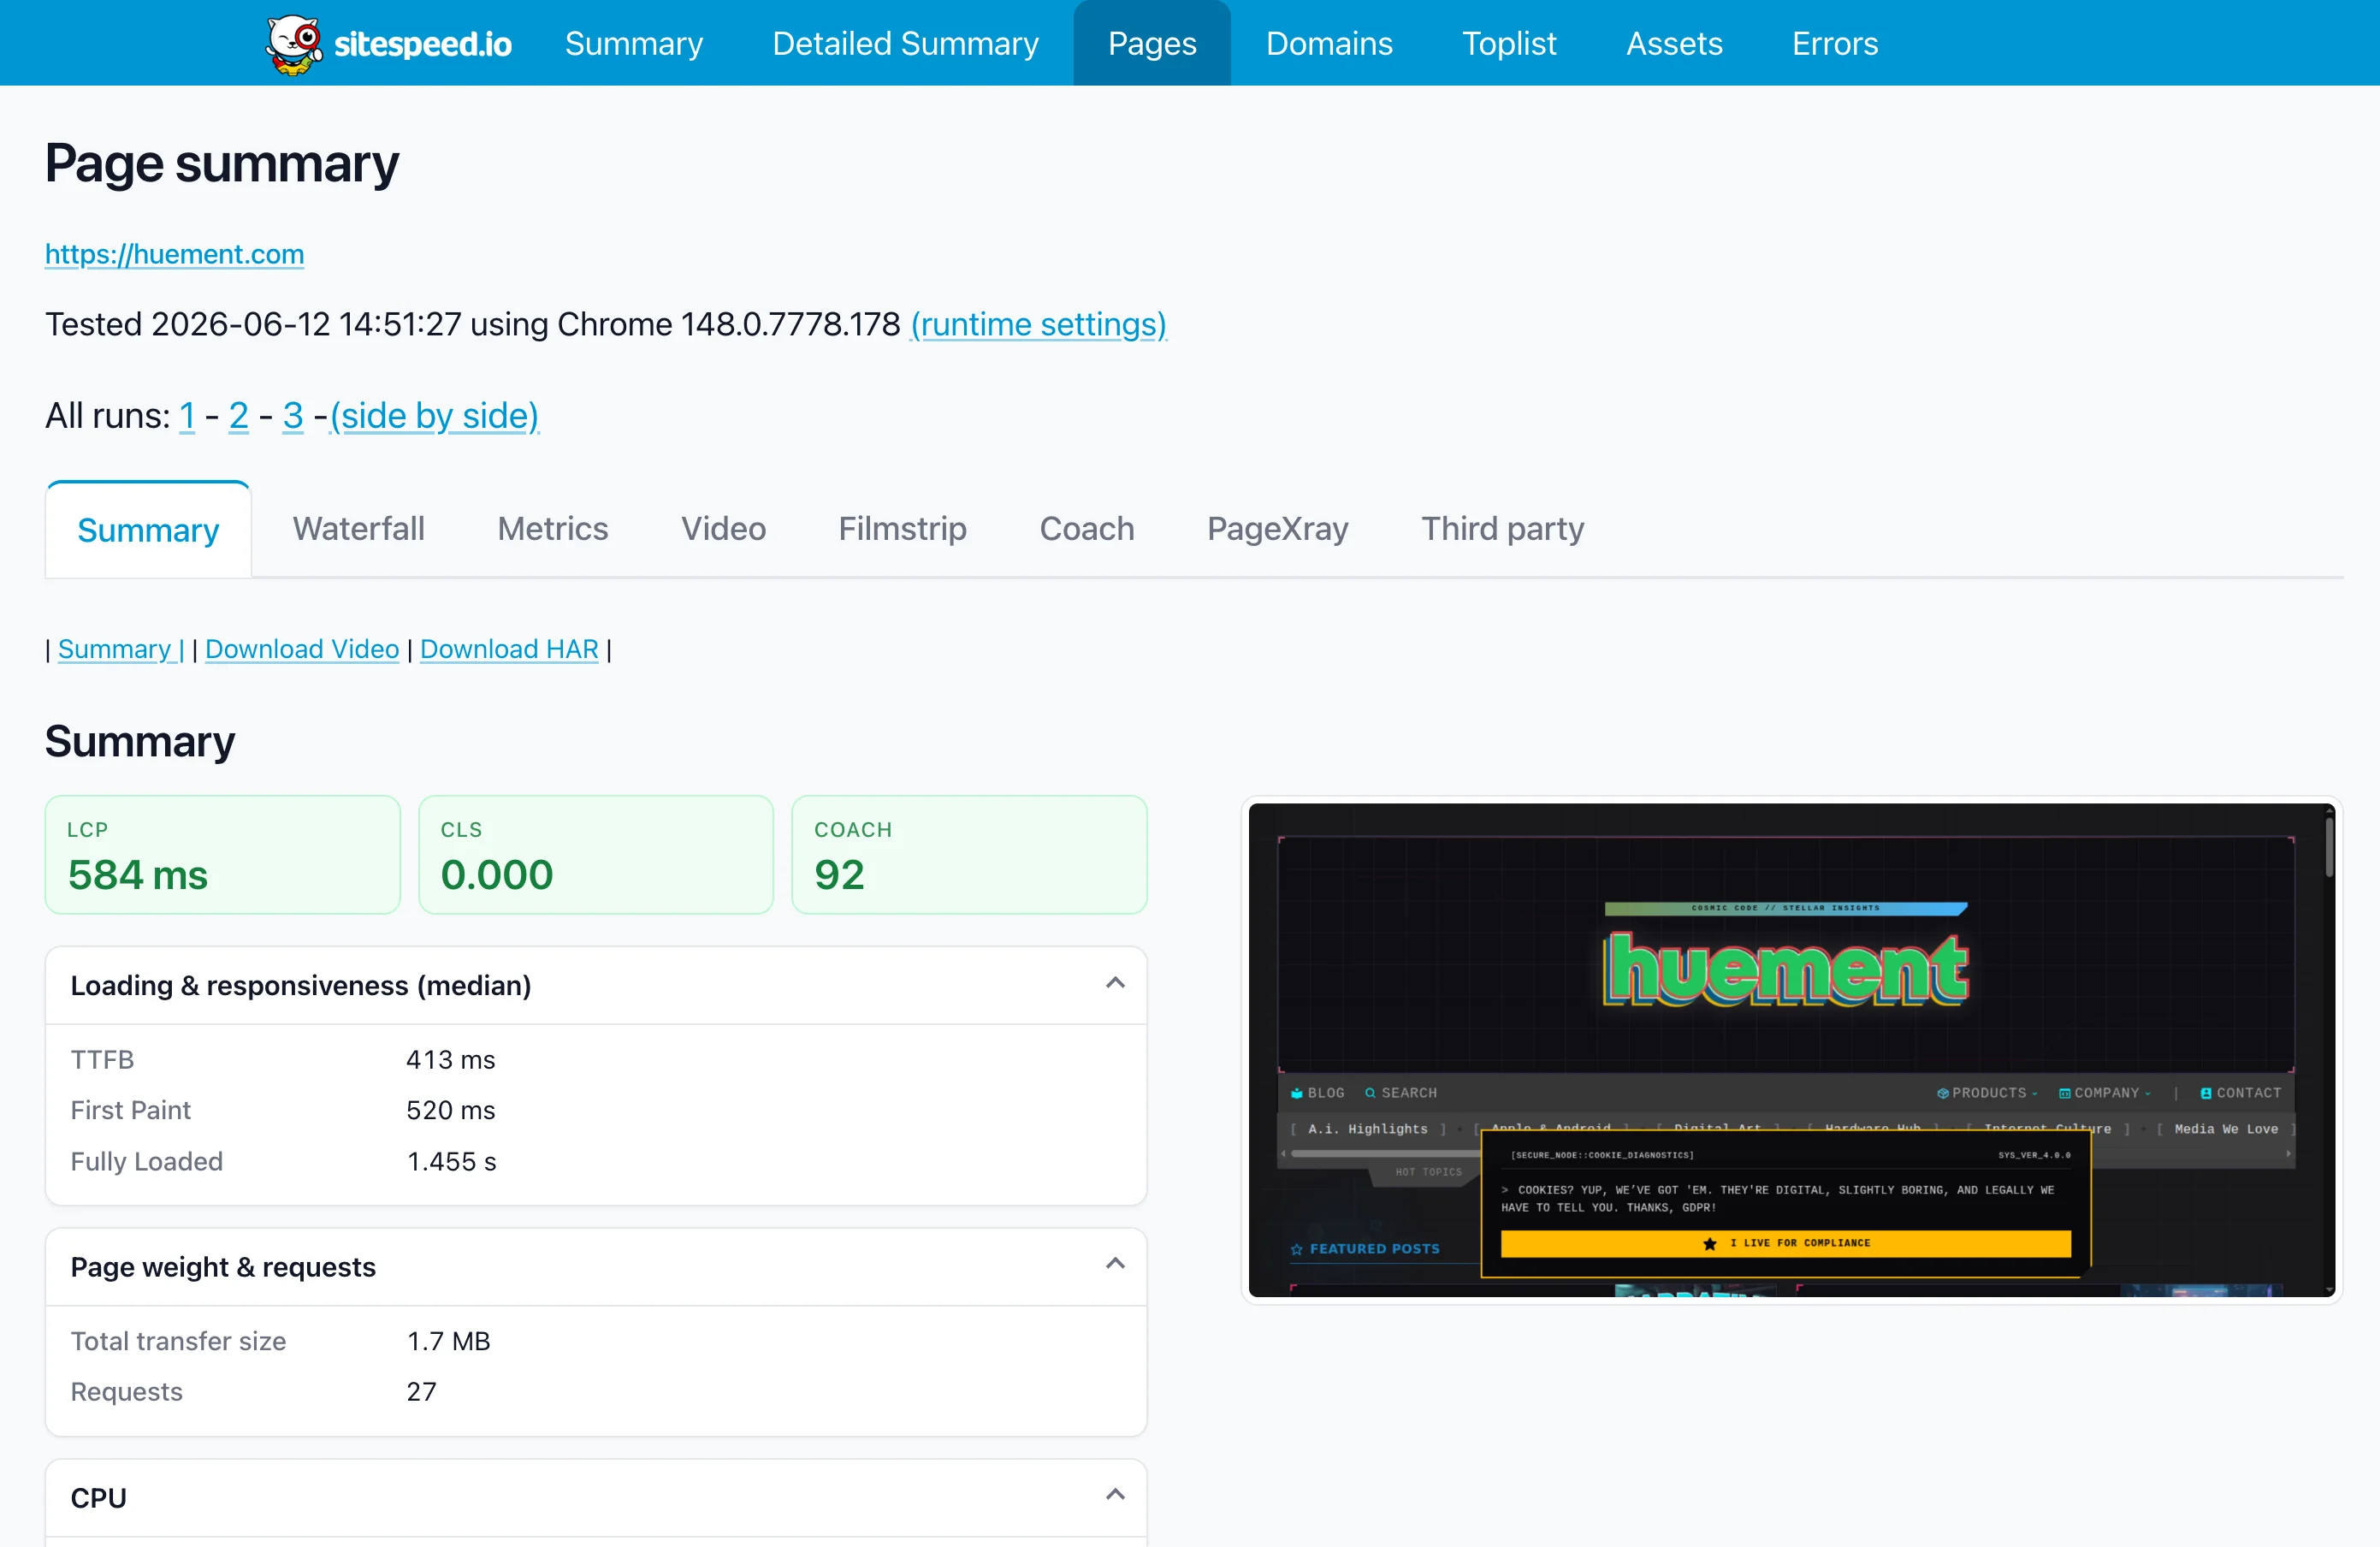Viewport: 2380px width, 1547px height.
Task: Switch to the Filmstrip tab
Action: coord(902,528)
